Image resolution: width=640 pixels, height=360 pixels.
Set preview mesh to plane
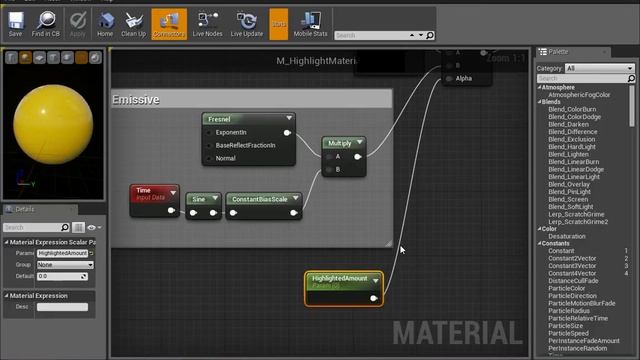39,58
